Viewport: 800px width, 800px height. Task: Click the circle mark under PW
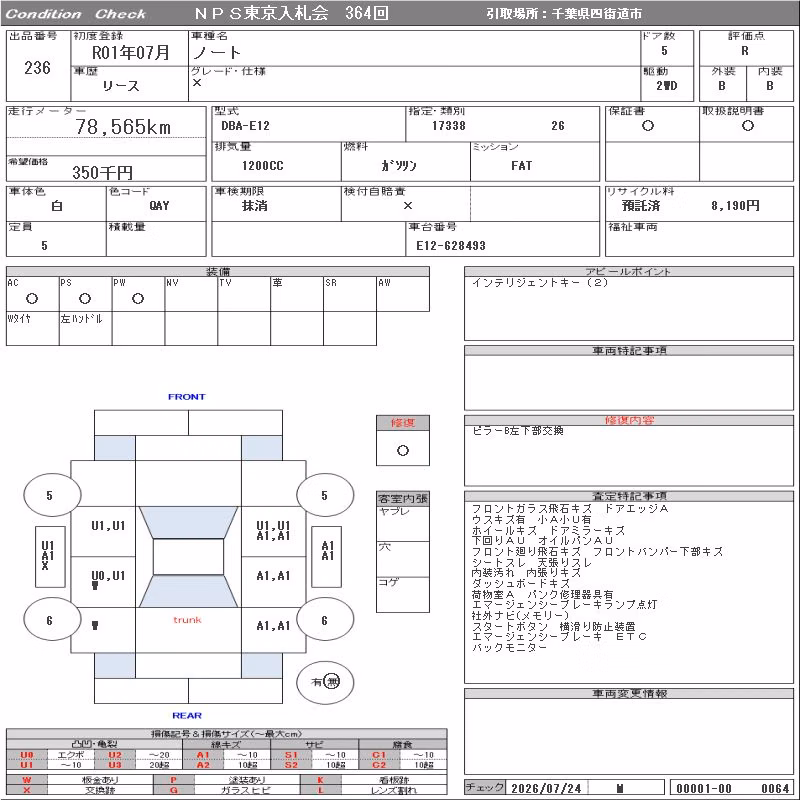138,298
